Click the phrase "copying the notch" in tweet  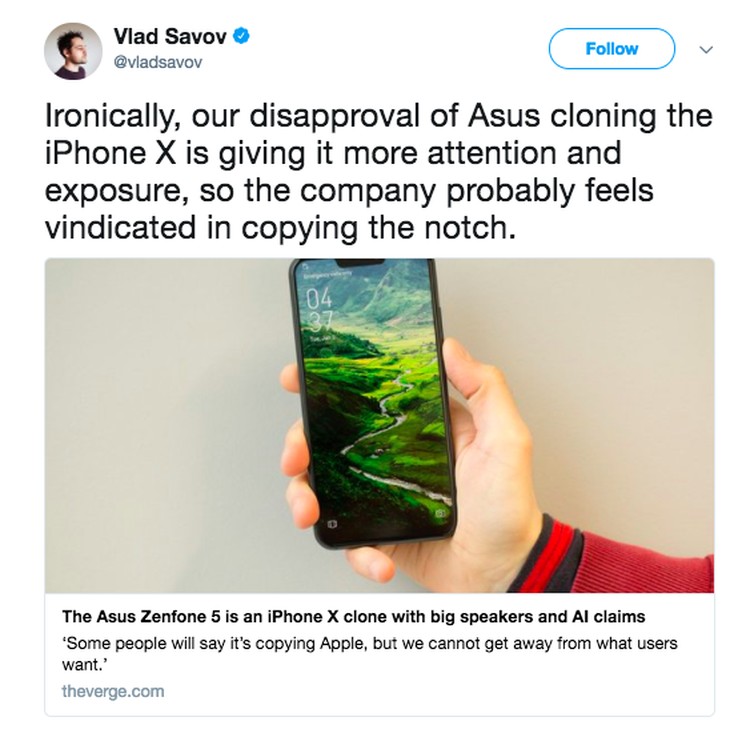[x=378, y=228]
